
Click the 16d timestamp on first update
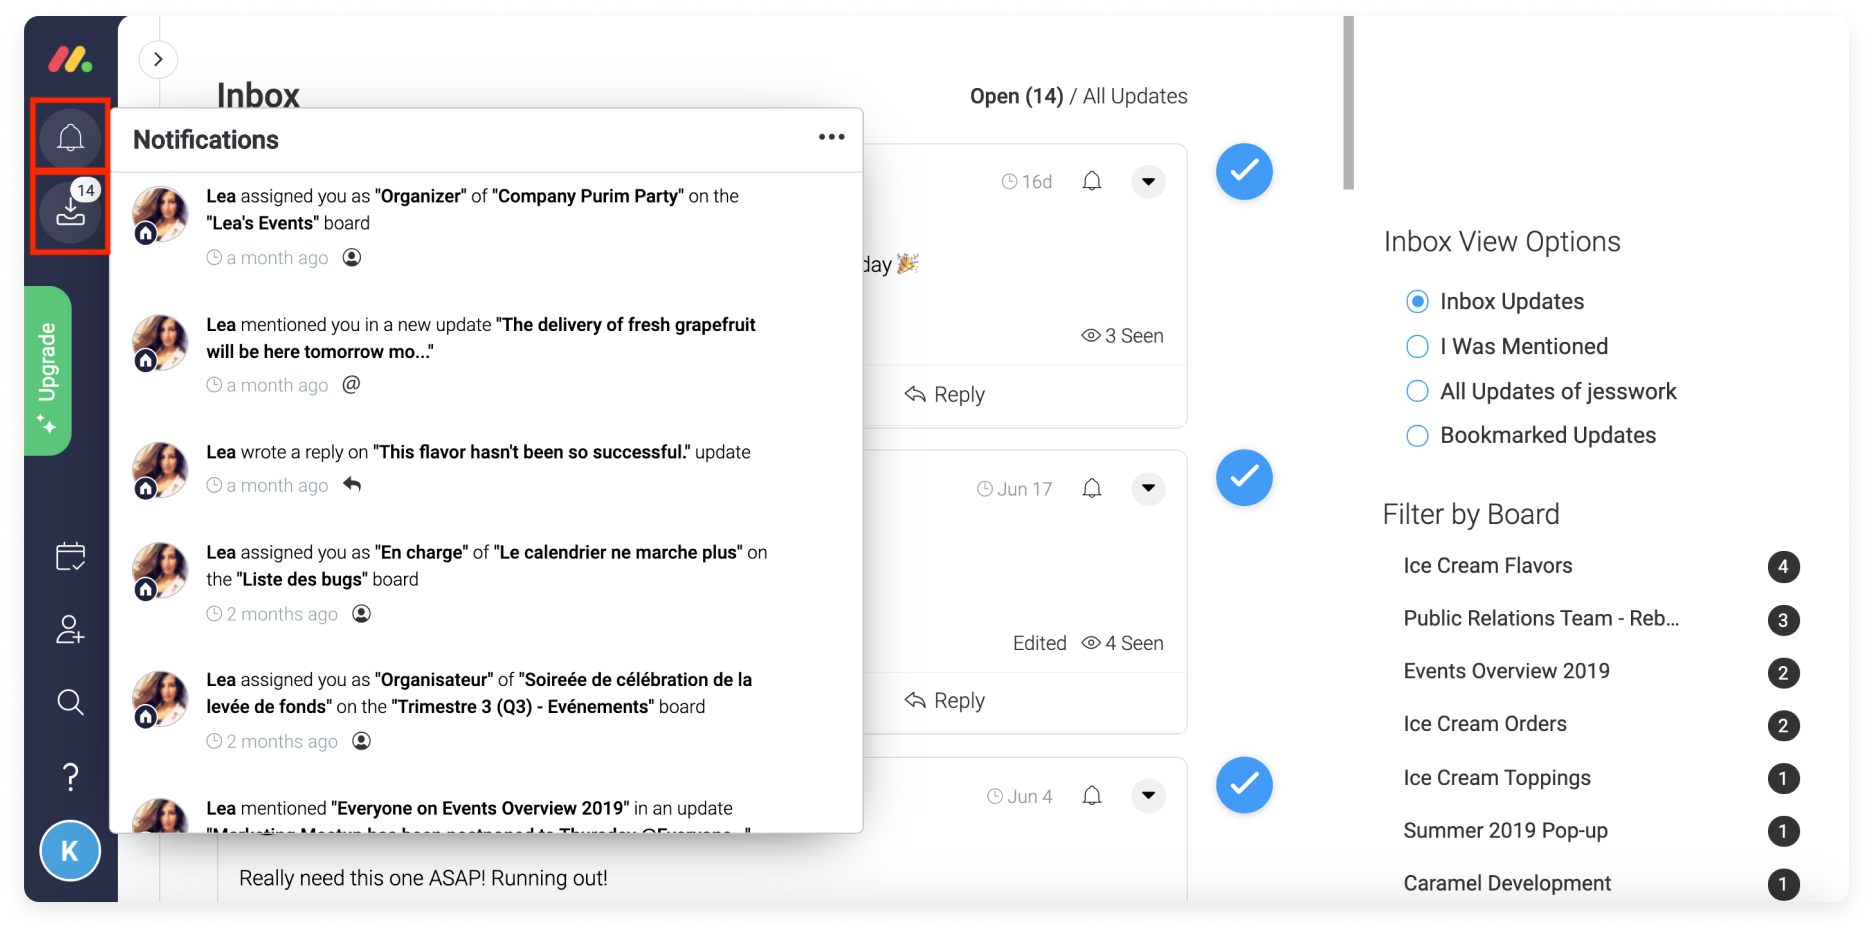[1027, 182]
